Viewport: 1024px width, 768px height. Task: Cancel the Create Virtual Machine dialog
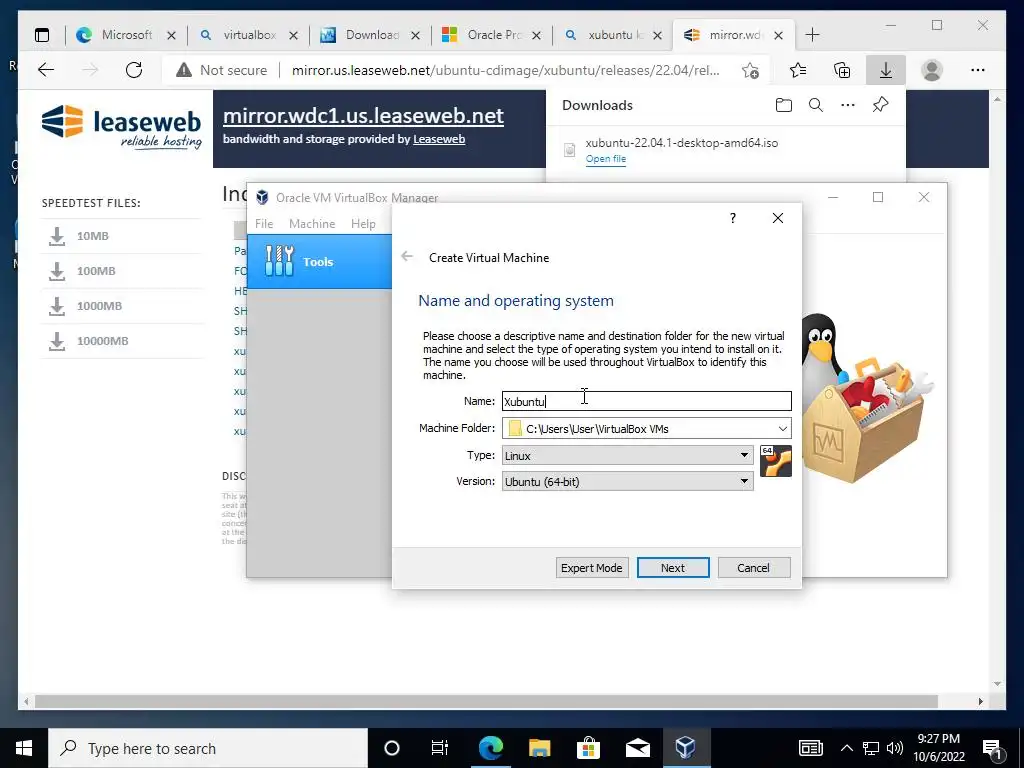[x=754, y=568]
